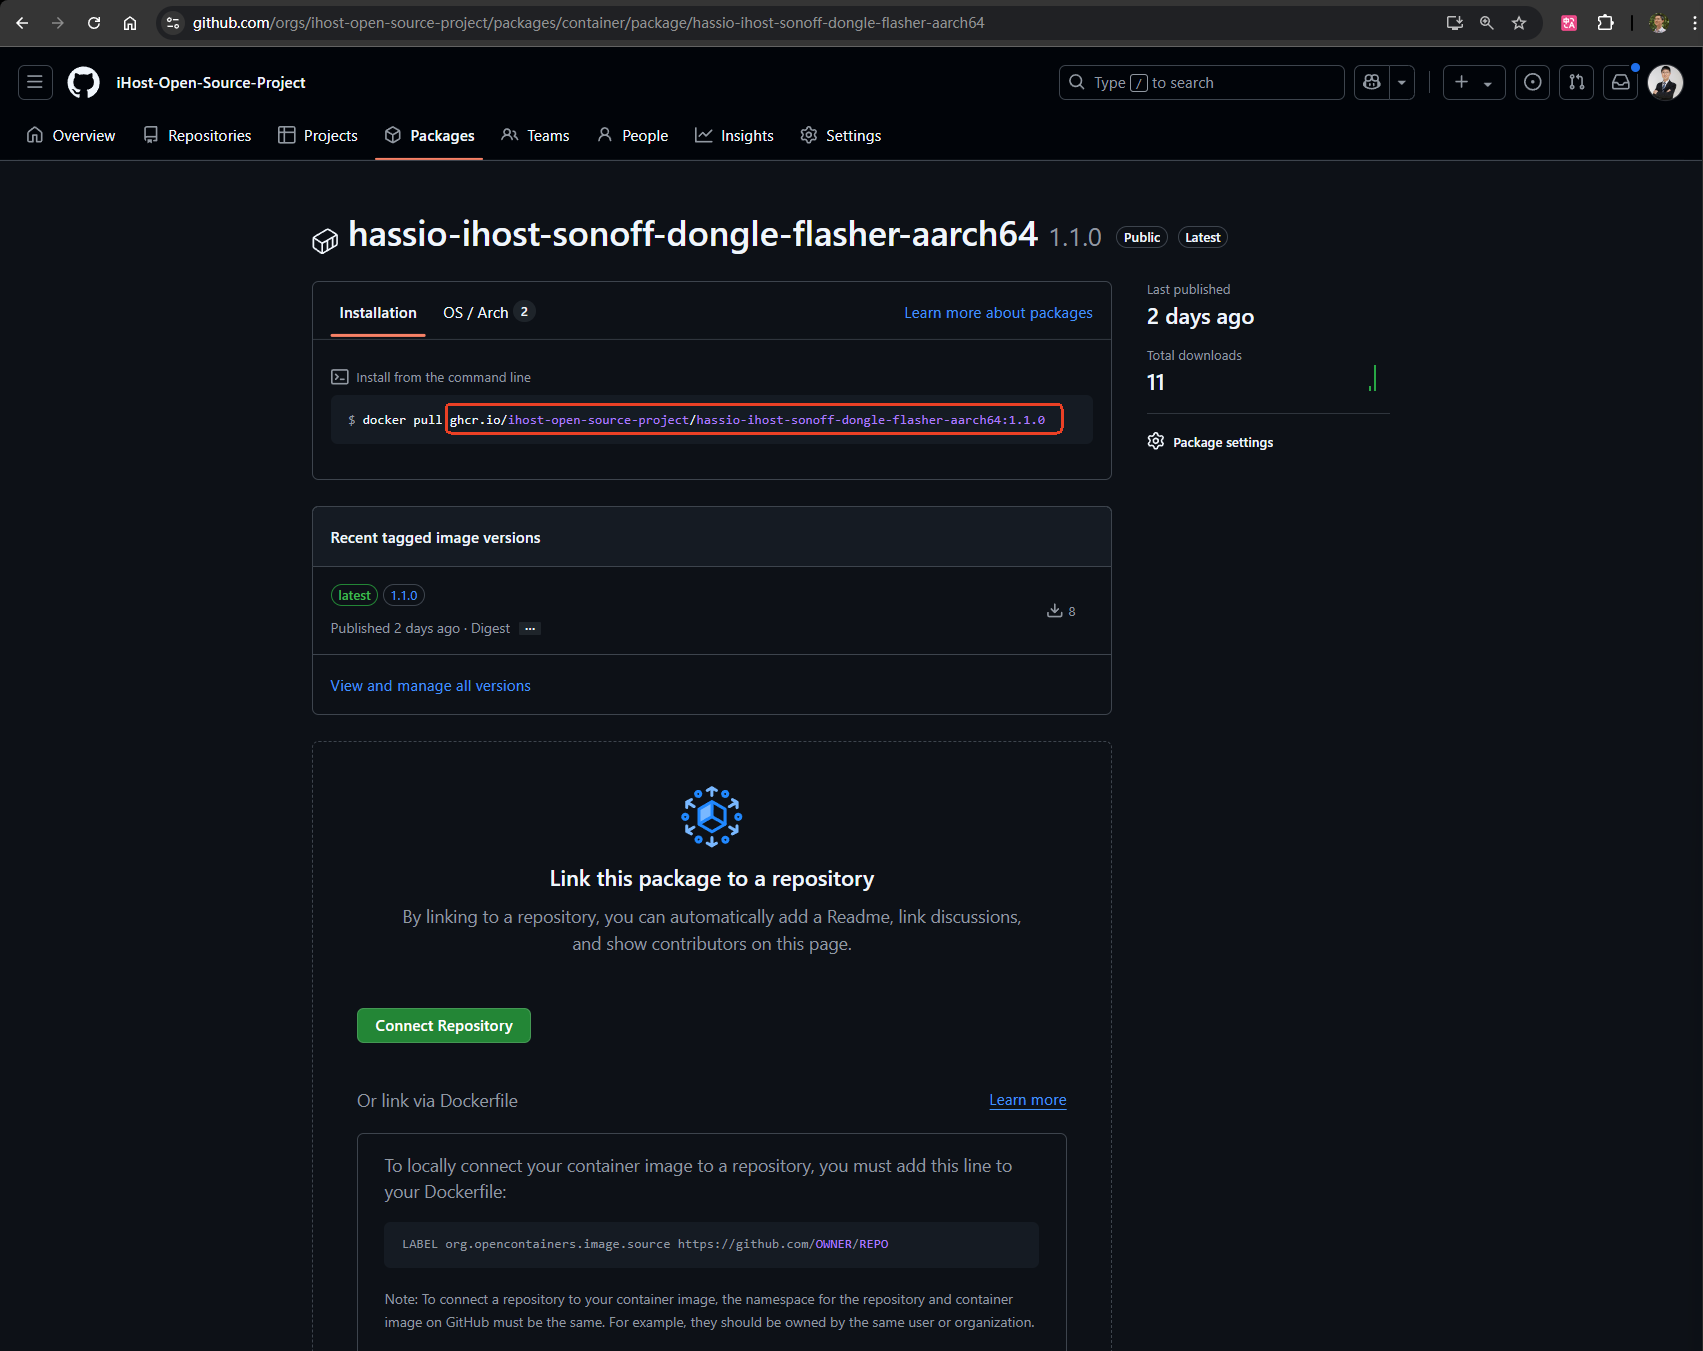Switch to the Overview tab

pyautogui.click(x=71, y=135)
